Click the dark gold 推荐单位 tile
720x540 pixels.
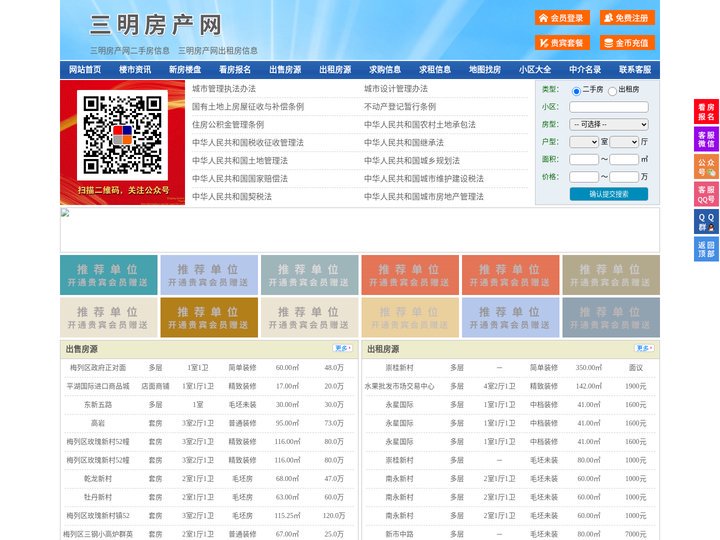[209, 317]
